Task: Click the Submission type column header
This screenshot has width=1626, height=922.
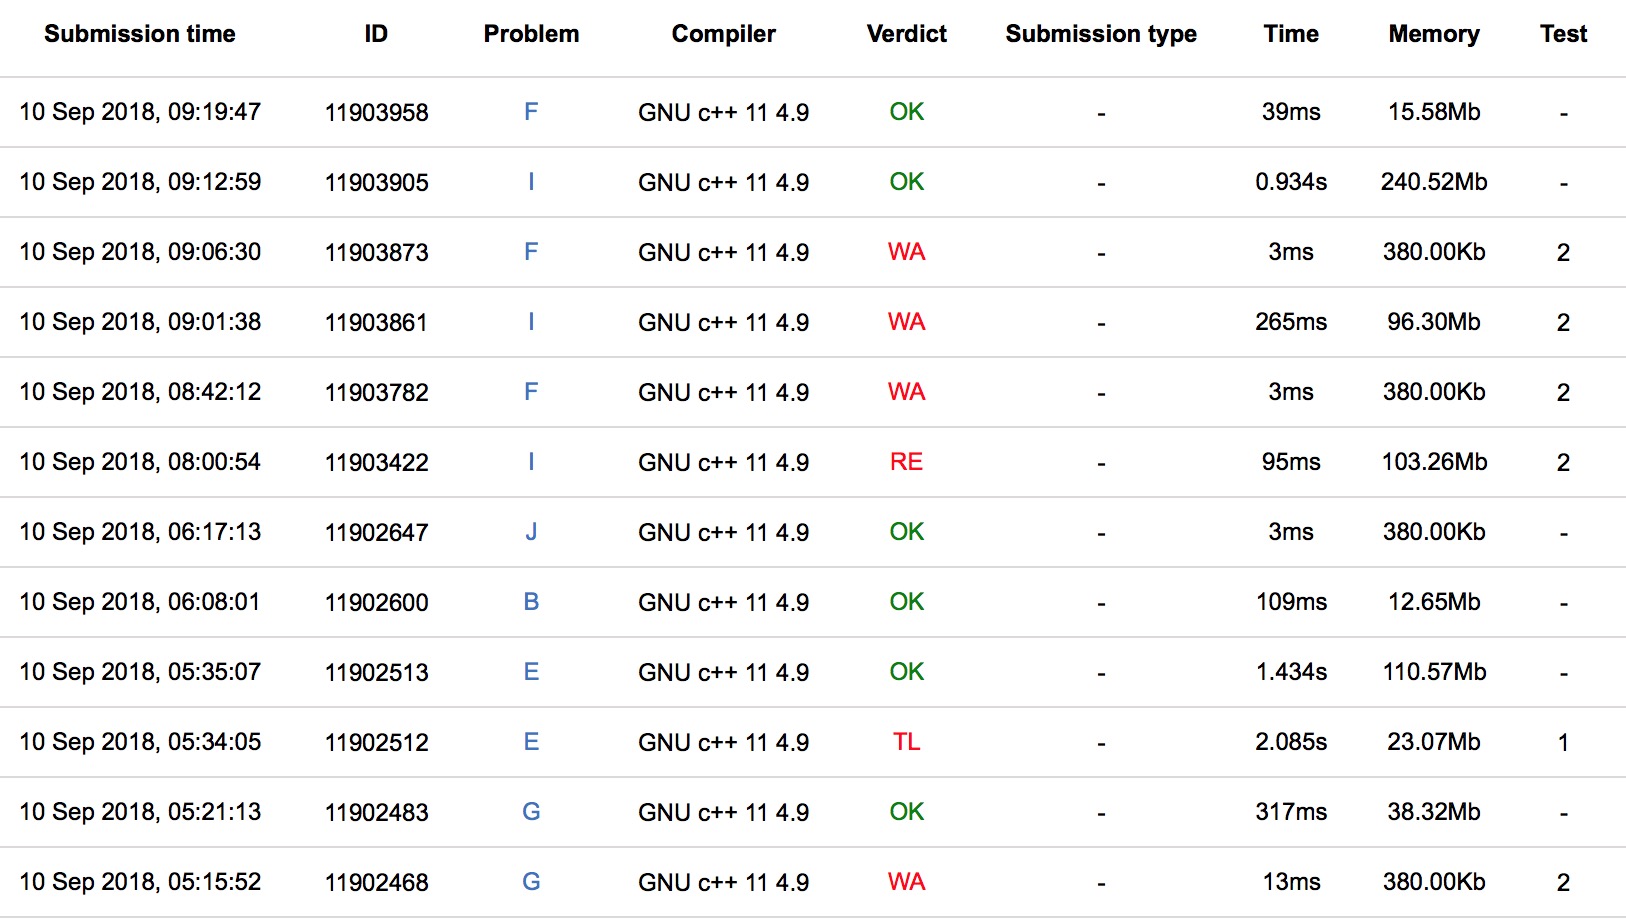Action: coord(1100,34)
